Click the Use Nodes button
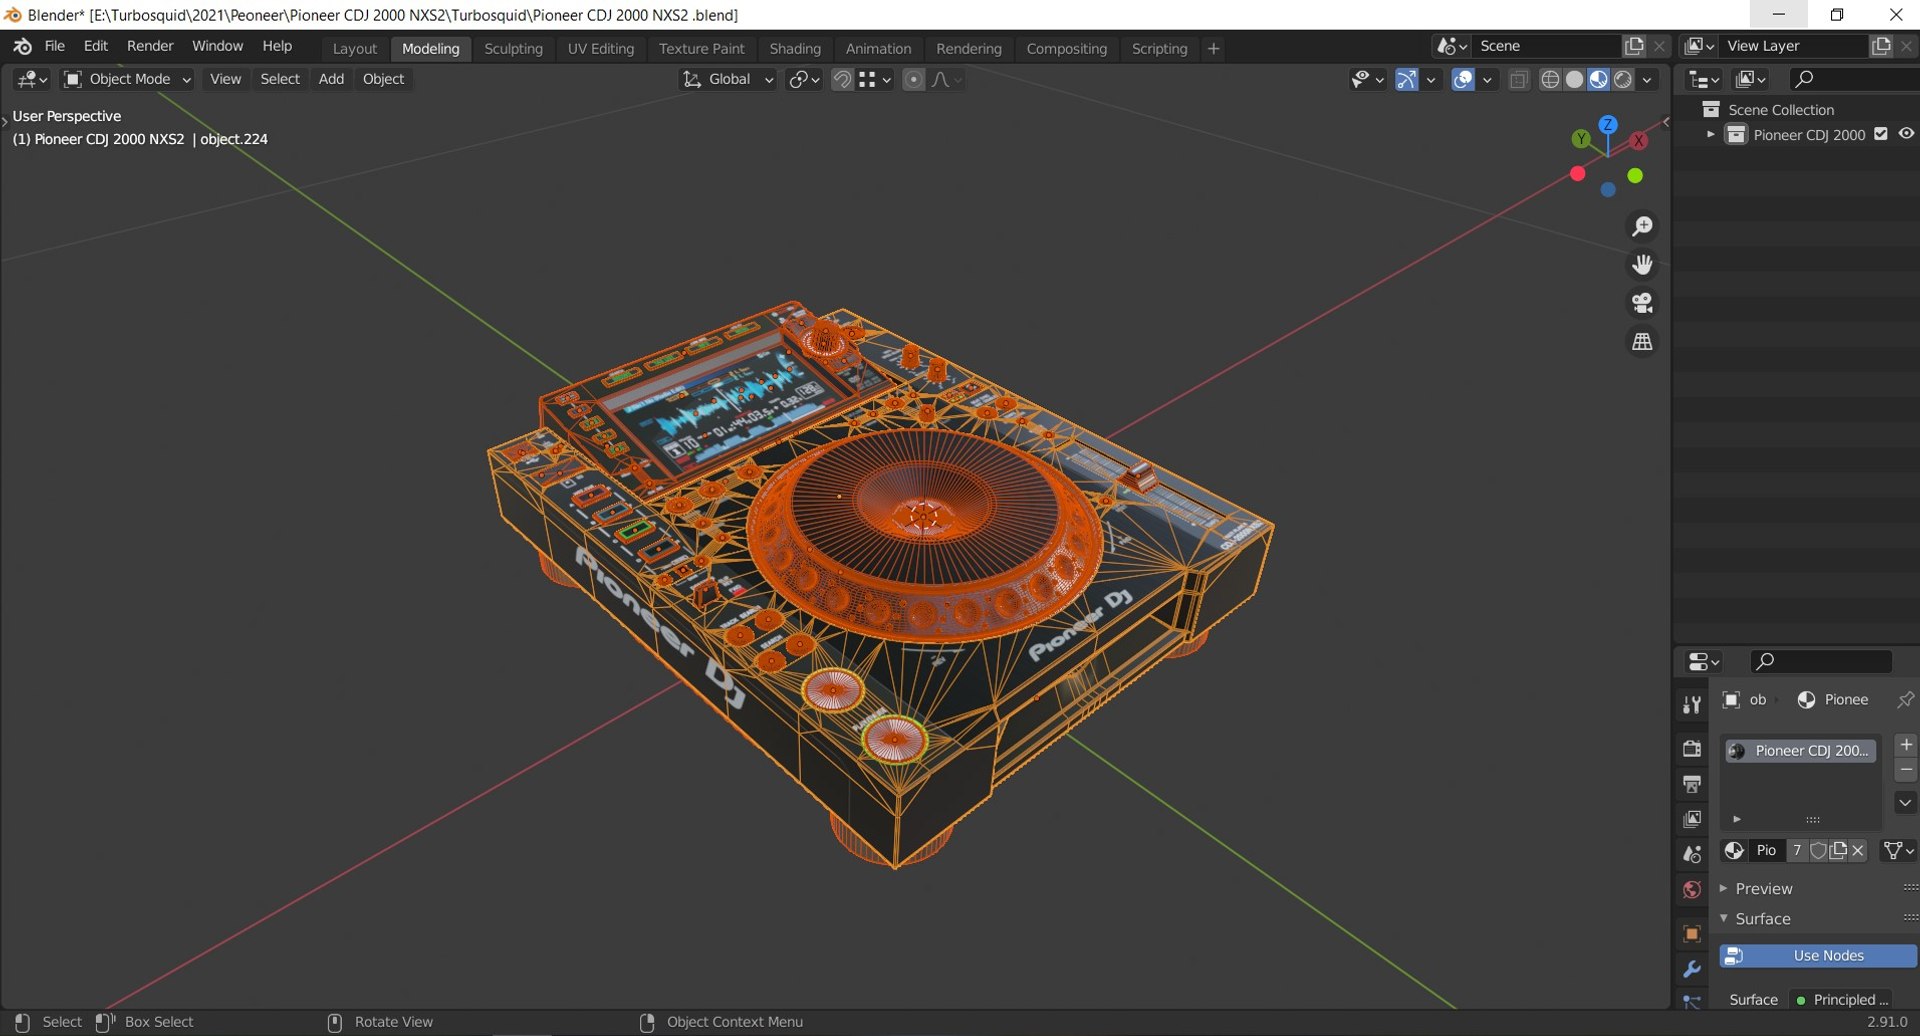The image size is (1920, 1036). (1818, 956)
